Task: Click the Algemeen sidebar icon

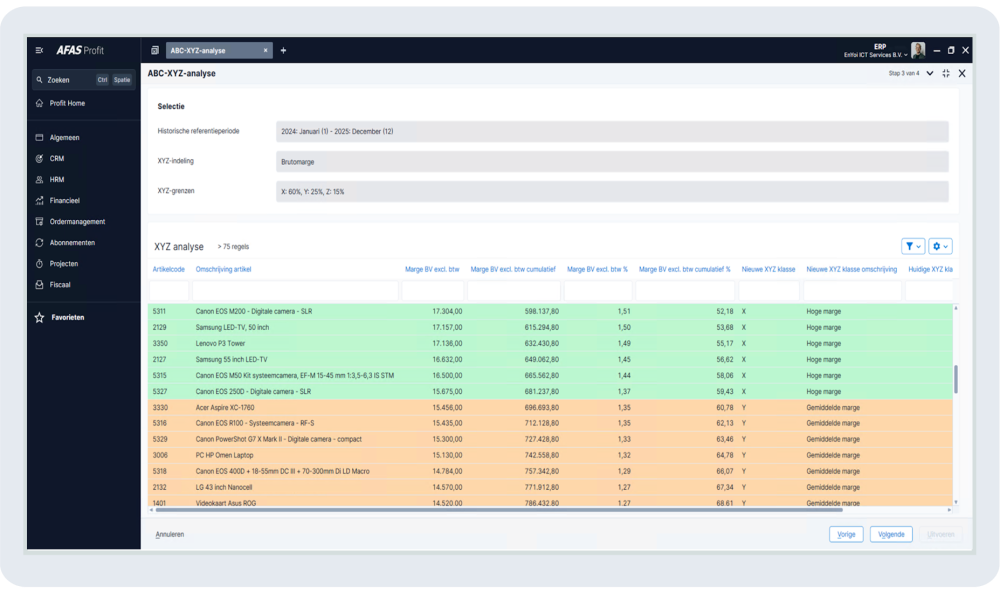Action: point(40,138)
